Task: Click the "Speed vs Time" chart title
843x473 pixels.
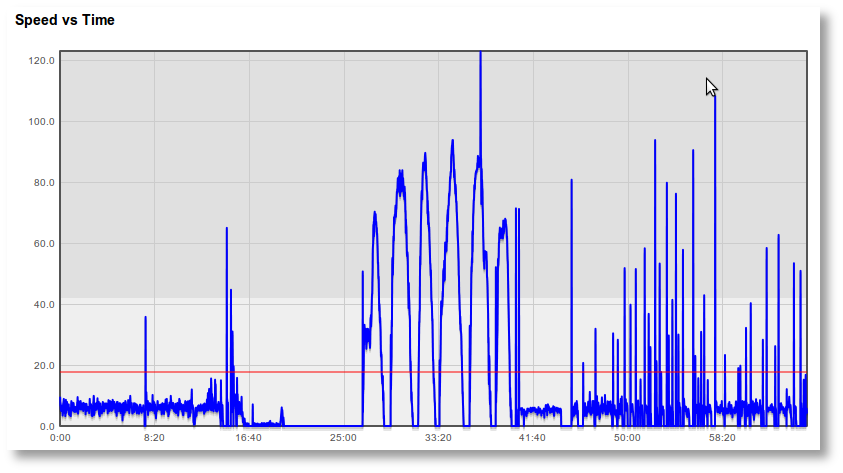Action: coord(65,20)
